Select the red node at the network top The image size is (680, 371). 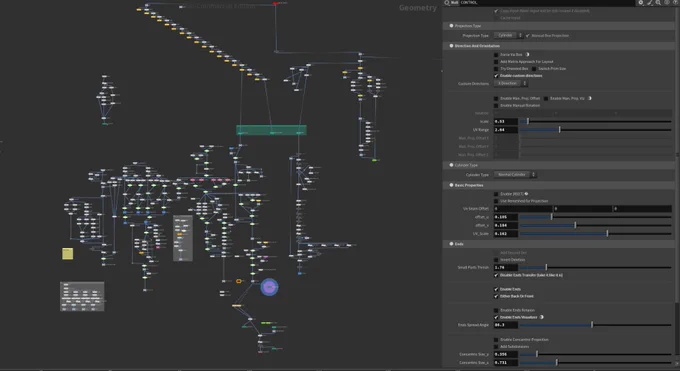[x=275, y=3]
